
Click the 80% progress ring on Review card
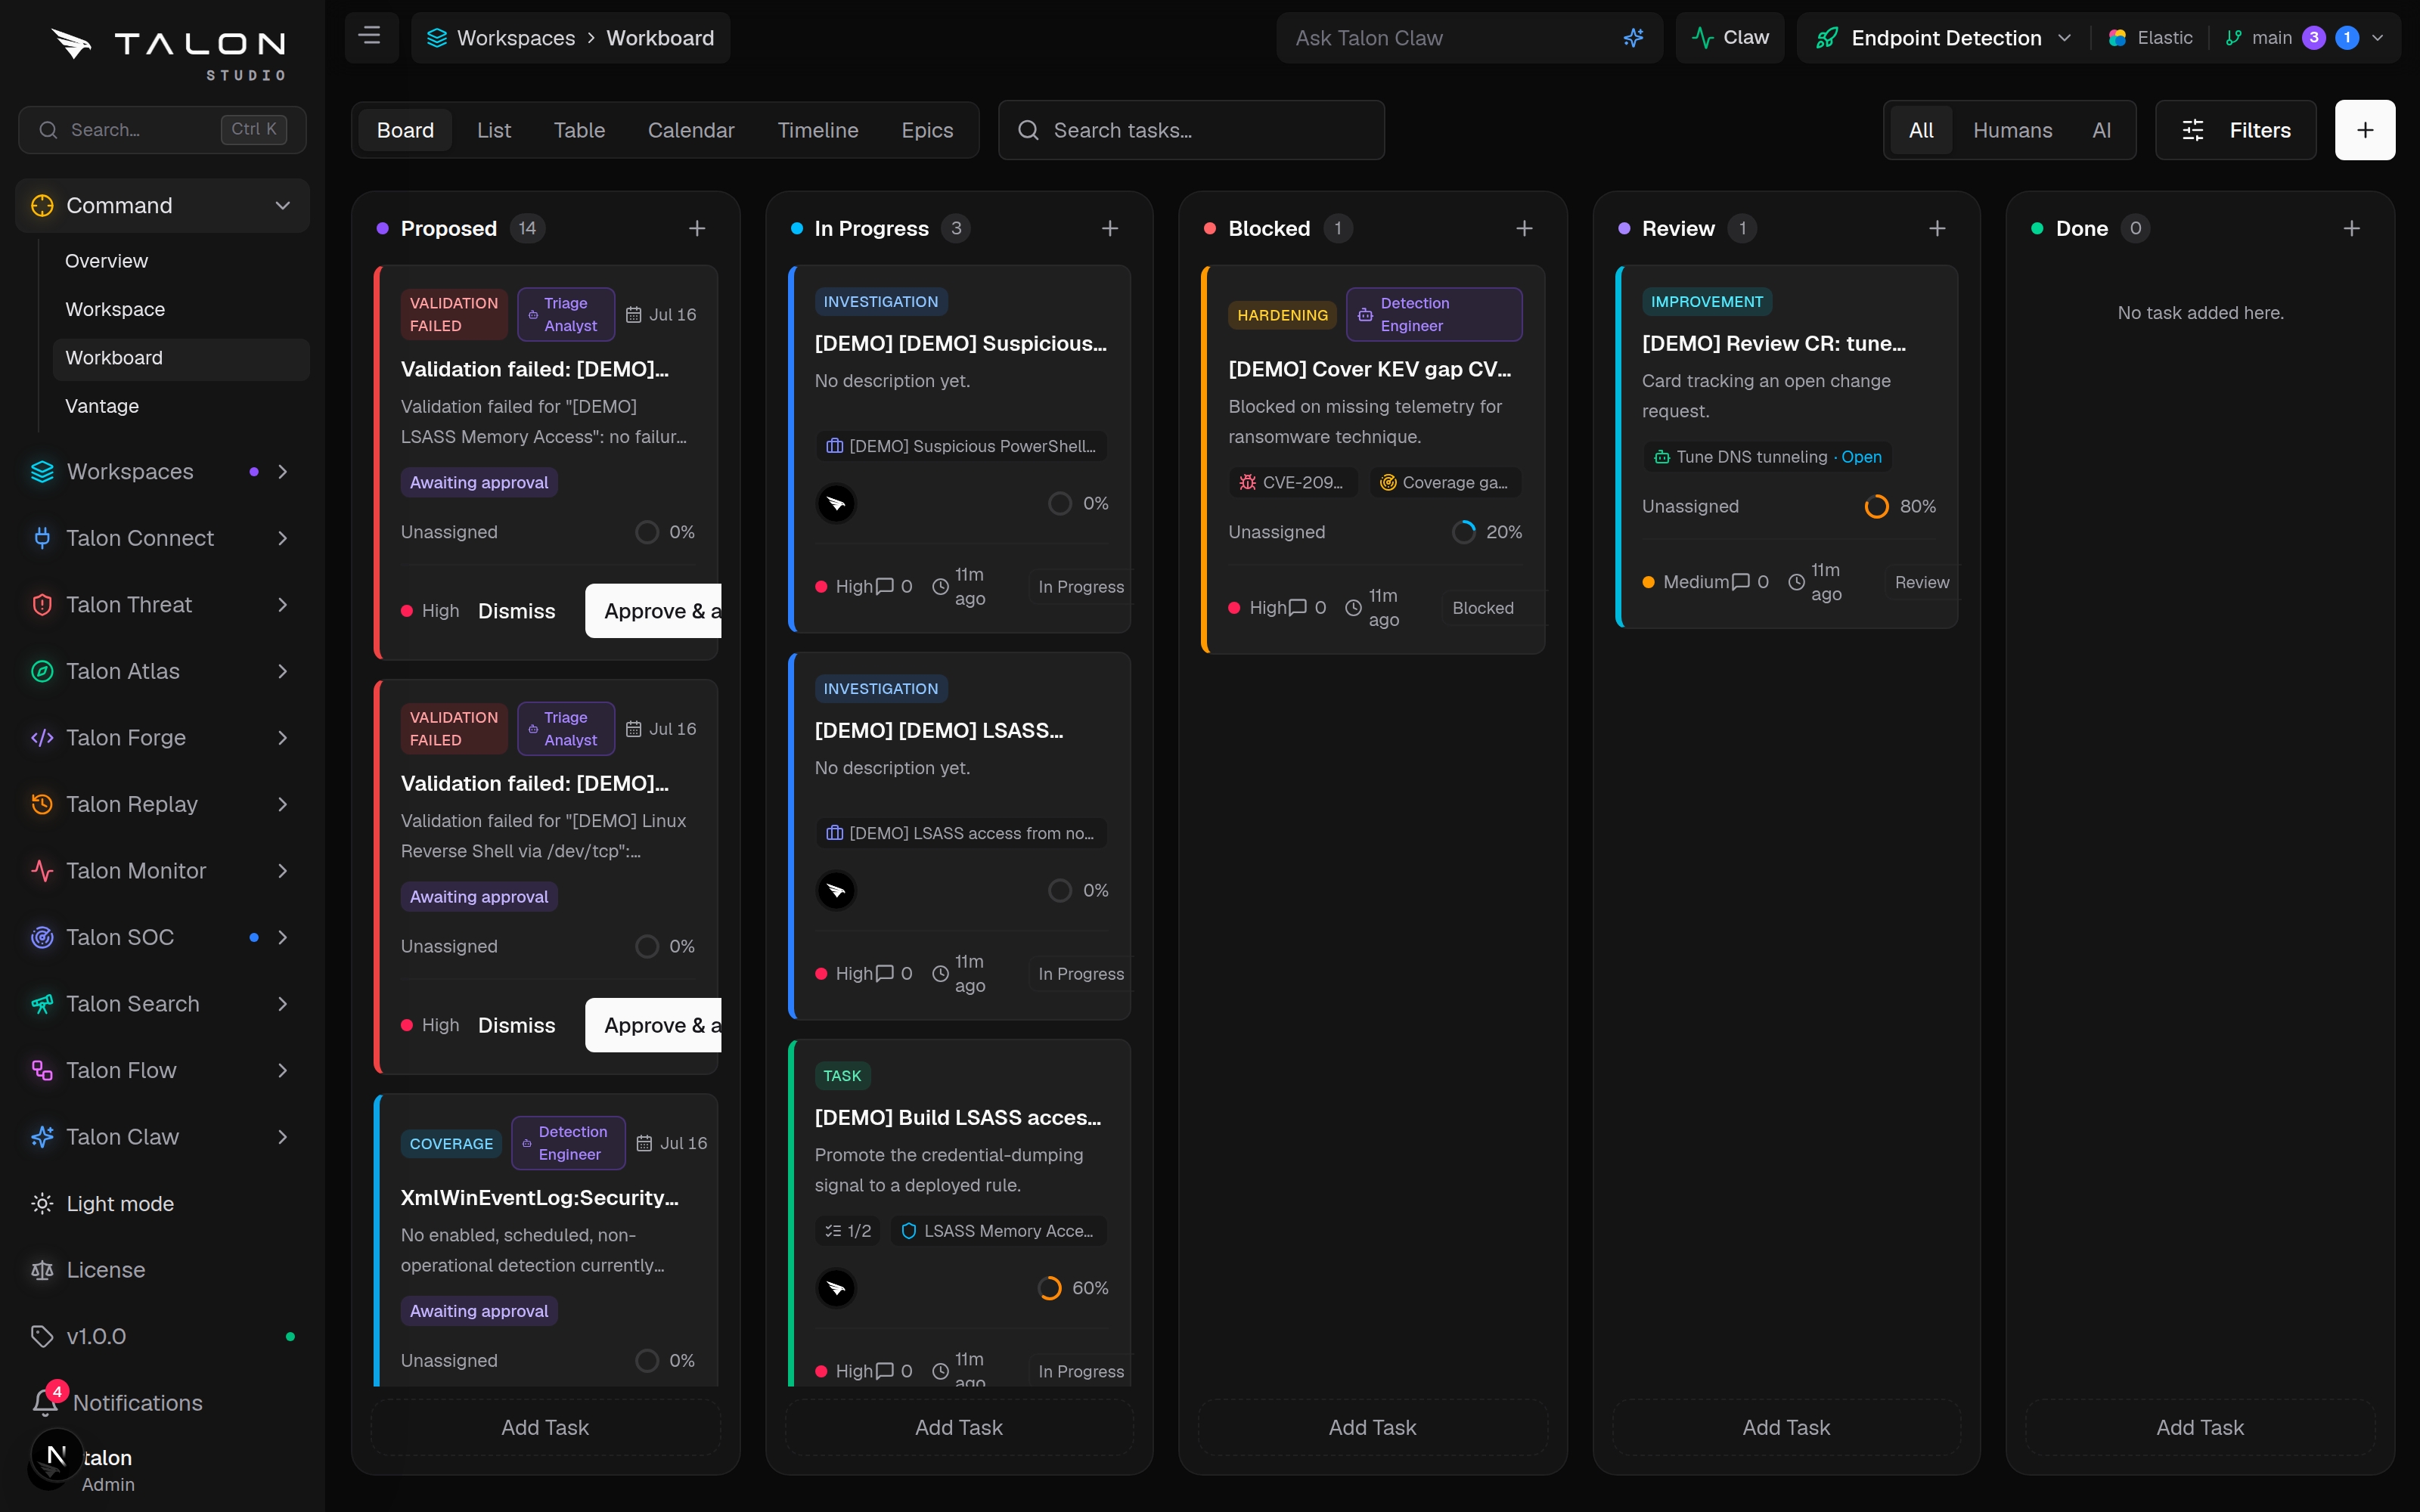pyautogui.click(x=1877, y=506)
